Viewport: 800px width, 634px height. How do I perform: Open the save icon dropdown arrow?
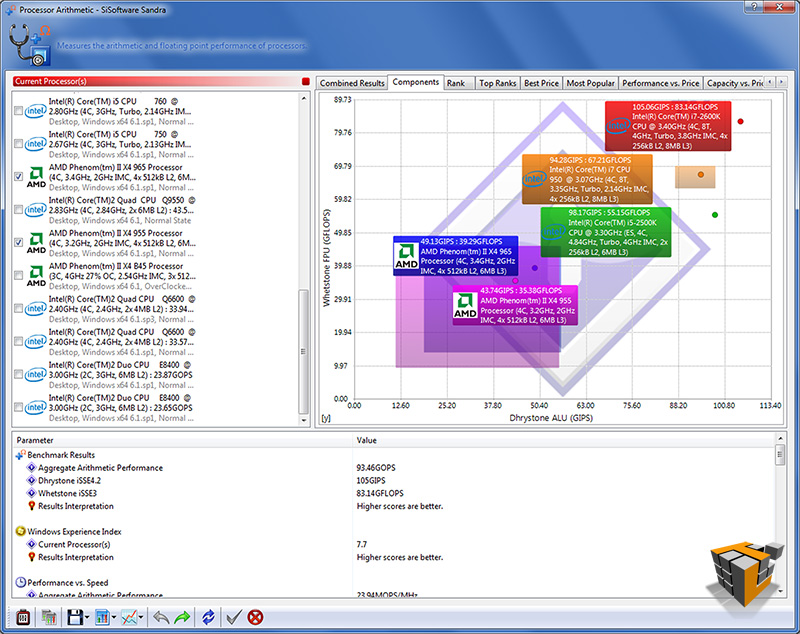87,618
